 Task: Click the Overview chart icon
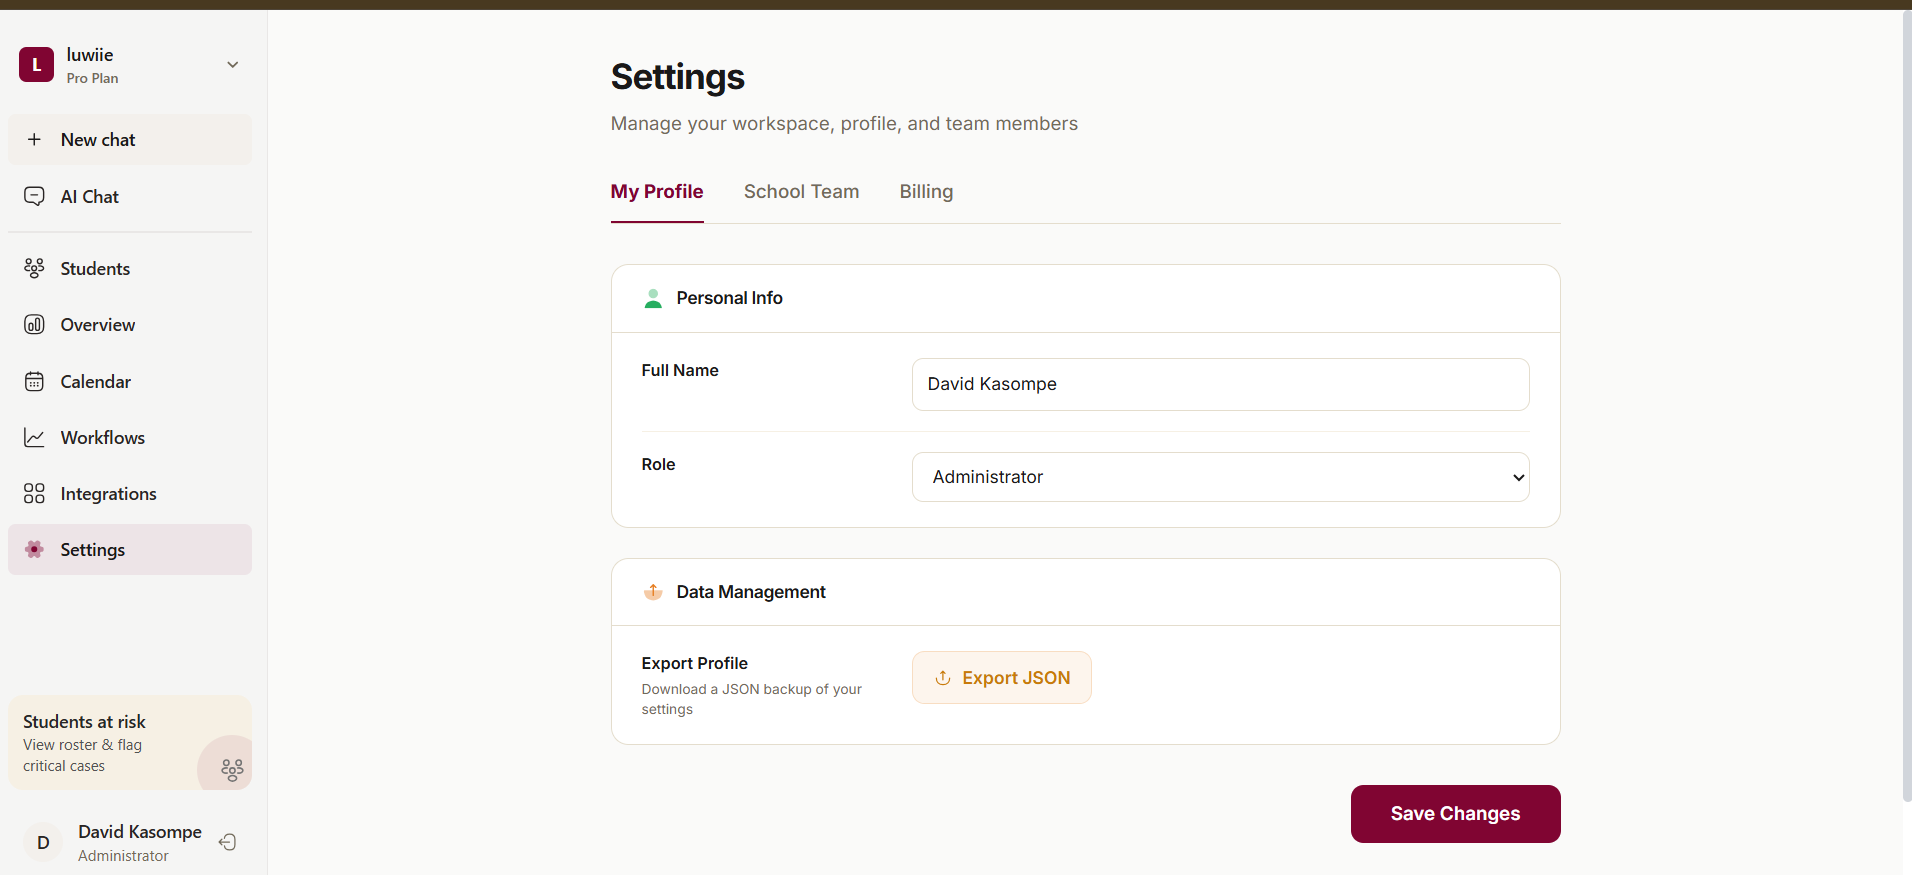(x=34, y=325)
